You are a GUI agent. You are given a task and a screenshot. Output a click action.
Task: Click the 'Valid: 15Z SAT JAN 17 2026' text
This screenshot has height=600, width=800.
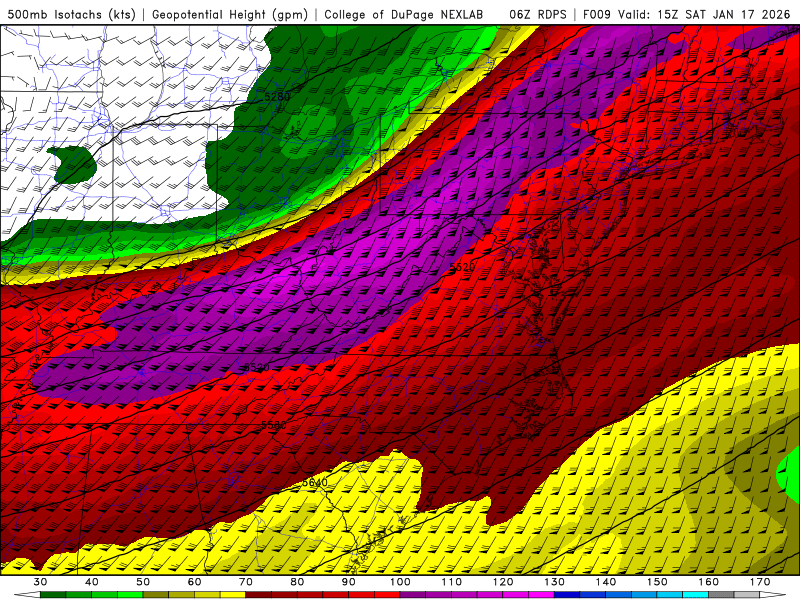click(704, 14)
